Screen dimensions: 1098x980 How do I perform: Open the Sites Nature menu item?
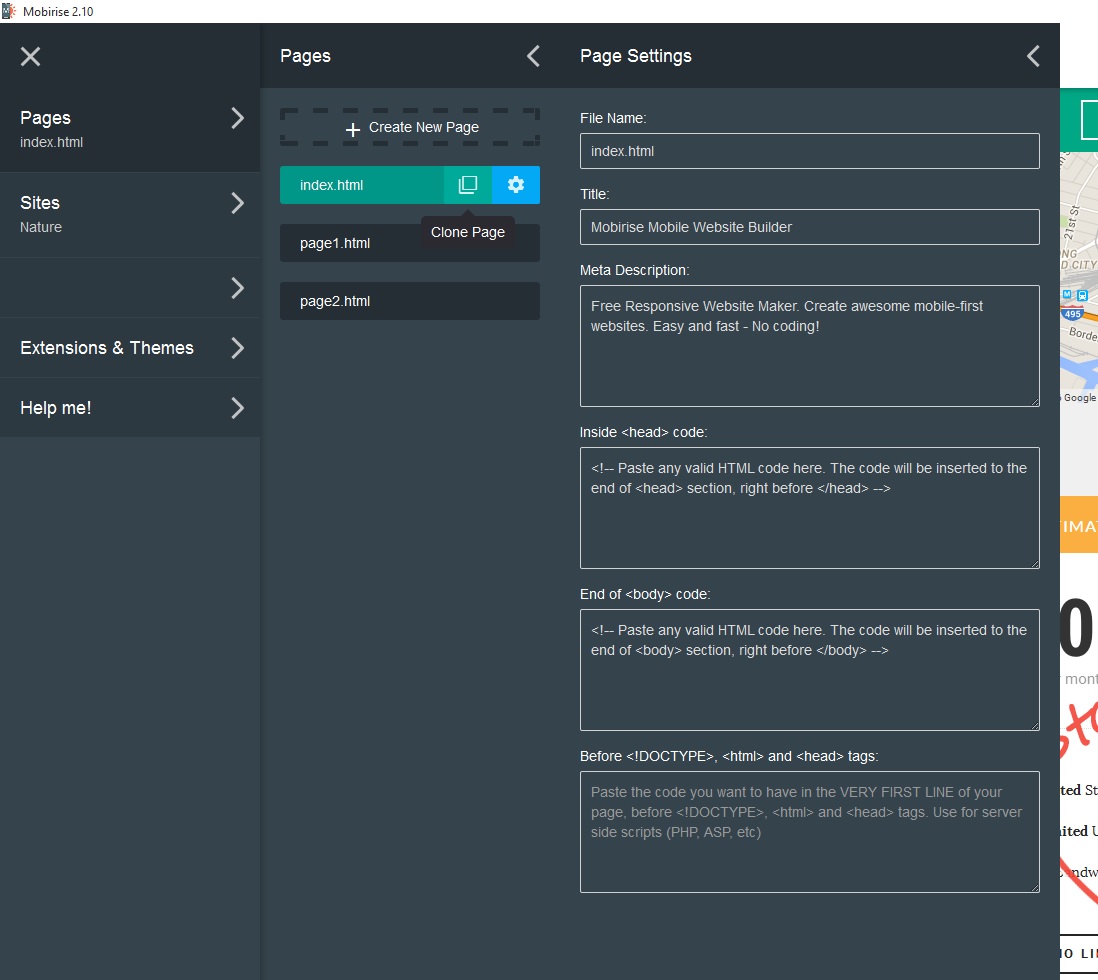(110, 214)
